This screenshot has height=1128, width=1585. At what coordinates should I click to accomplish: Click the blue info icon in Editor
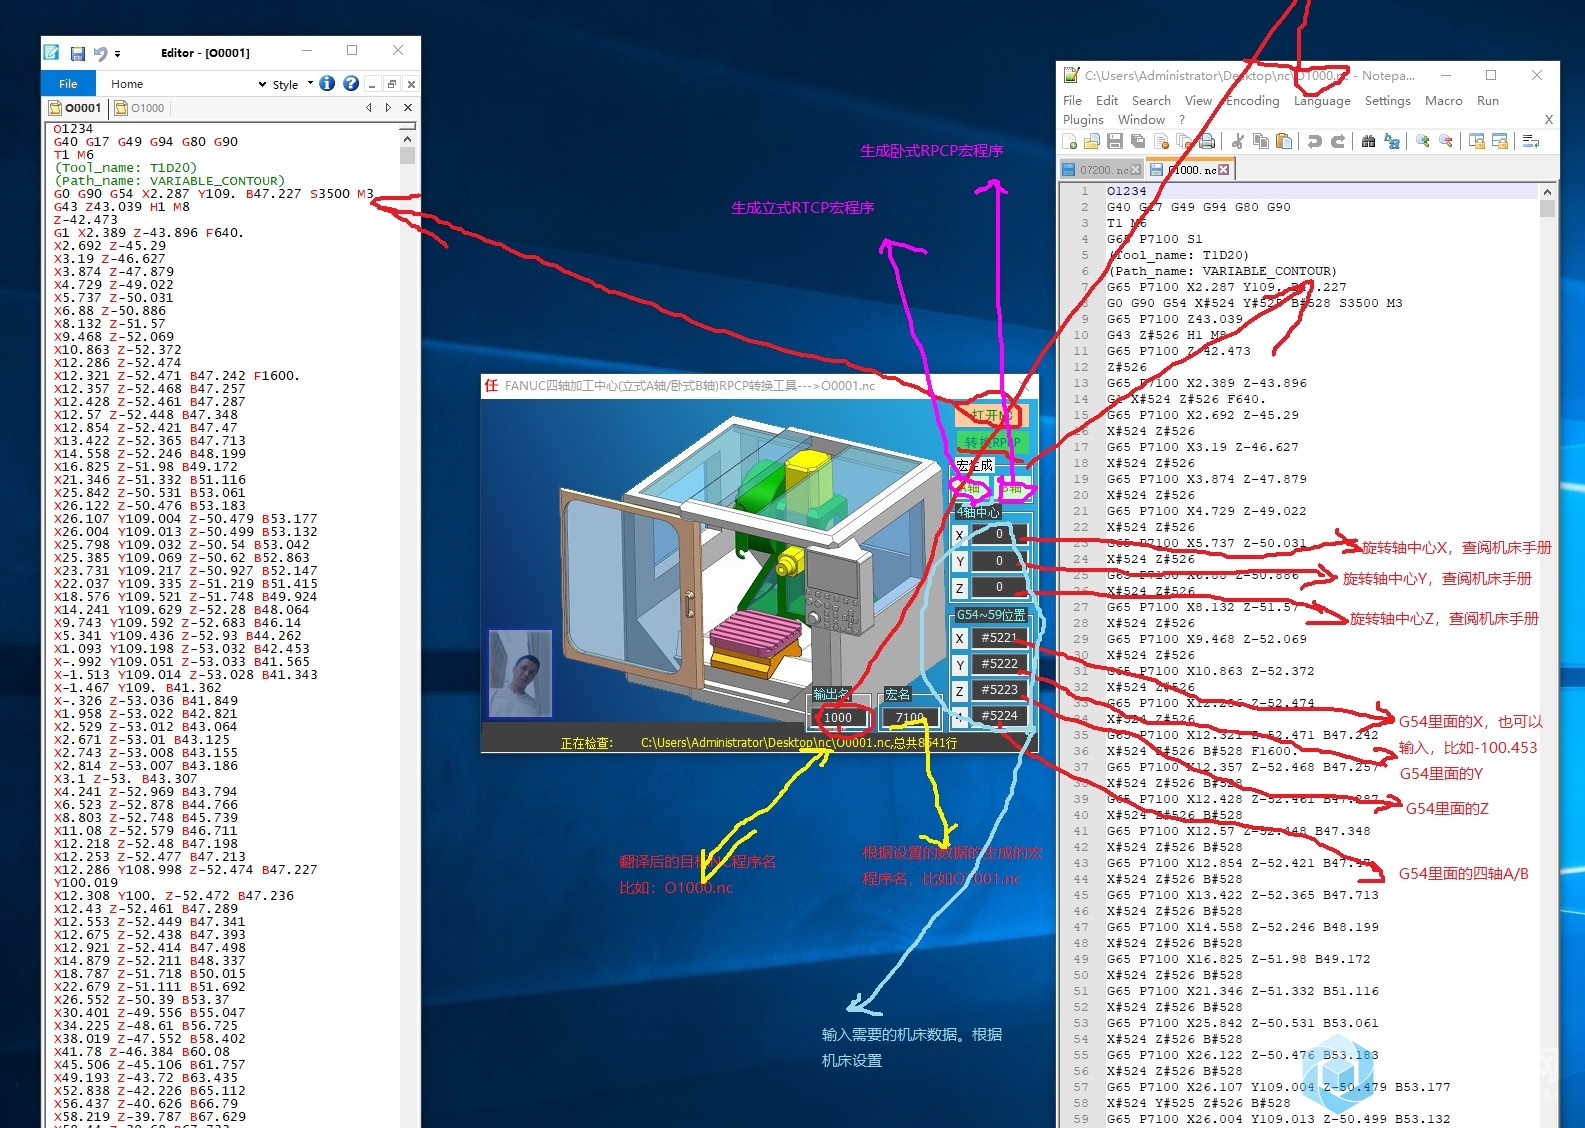[x=327, y=84]
